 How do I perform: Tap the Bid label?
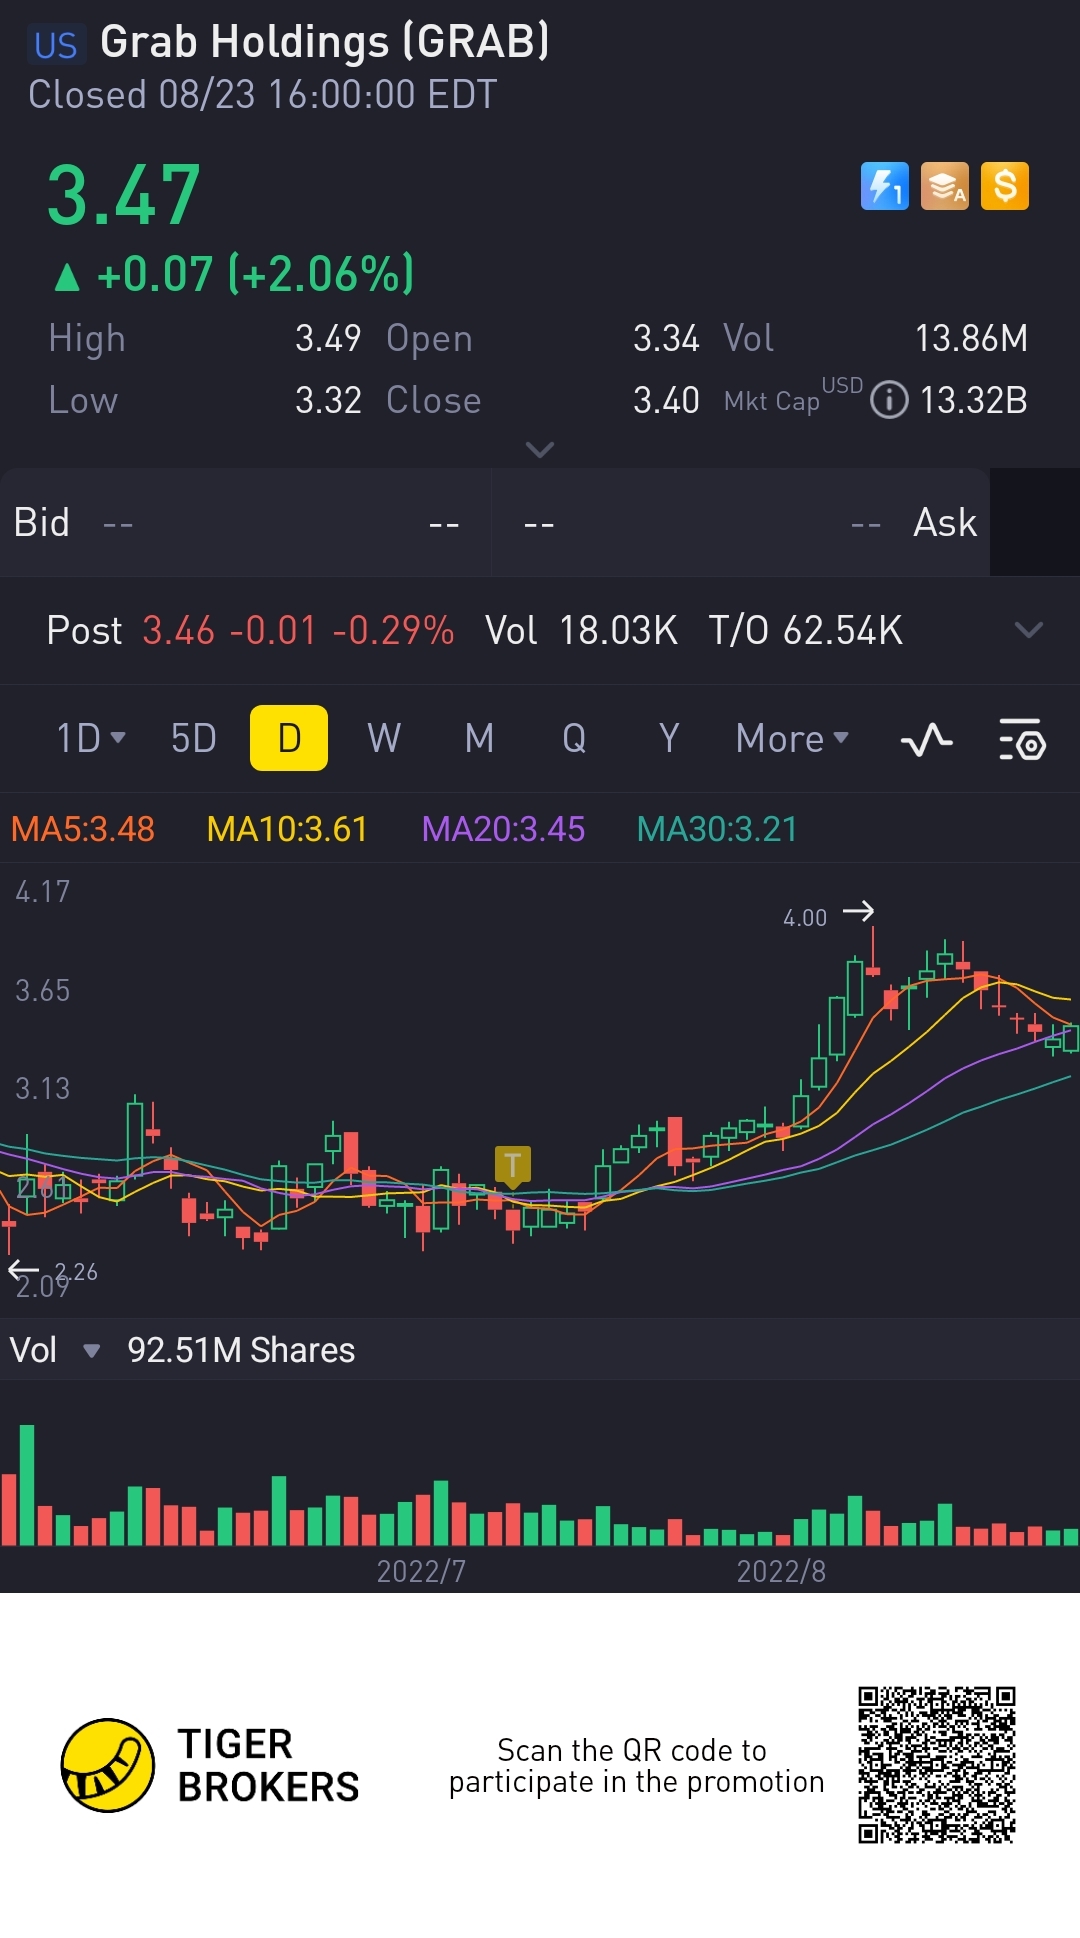(41, 522)
